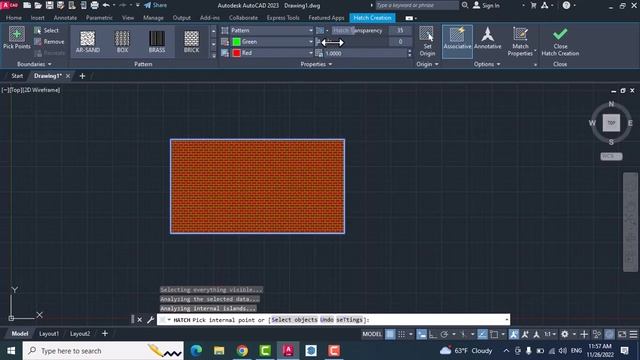This screenshot has height=360, width=640.
Task: Add a new drawing tab with plus
Action: [82, 76]
